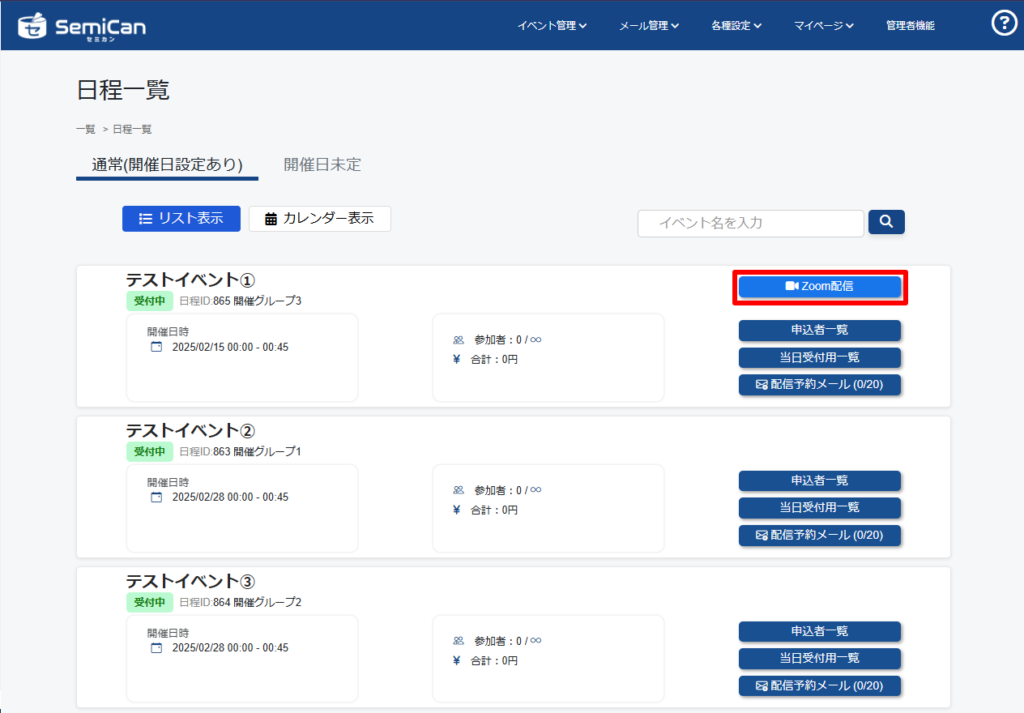Open the 各種設定 dropdown menu
The image size is (1024, 713).
[x=736, y=26]
